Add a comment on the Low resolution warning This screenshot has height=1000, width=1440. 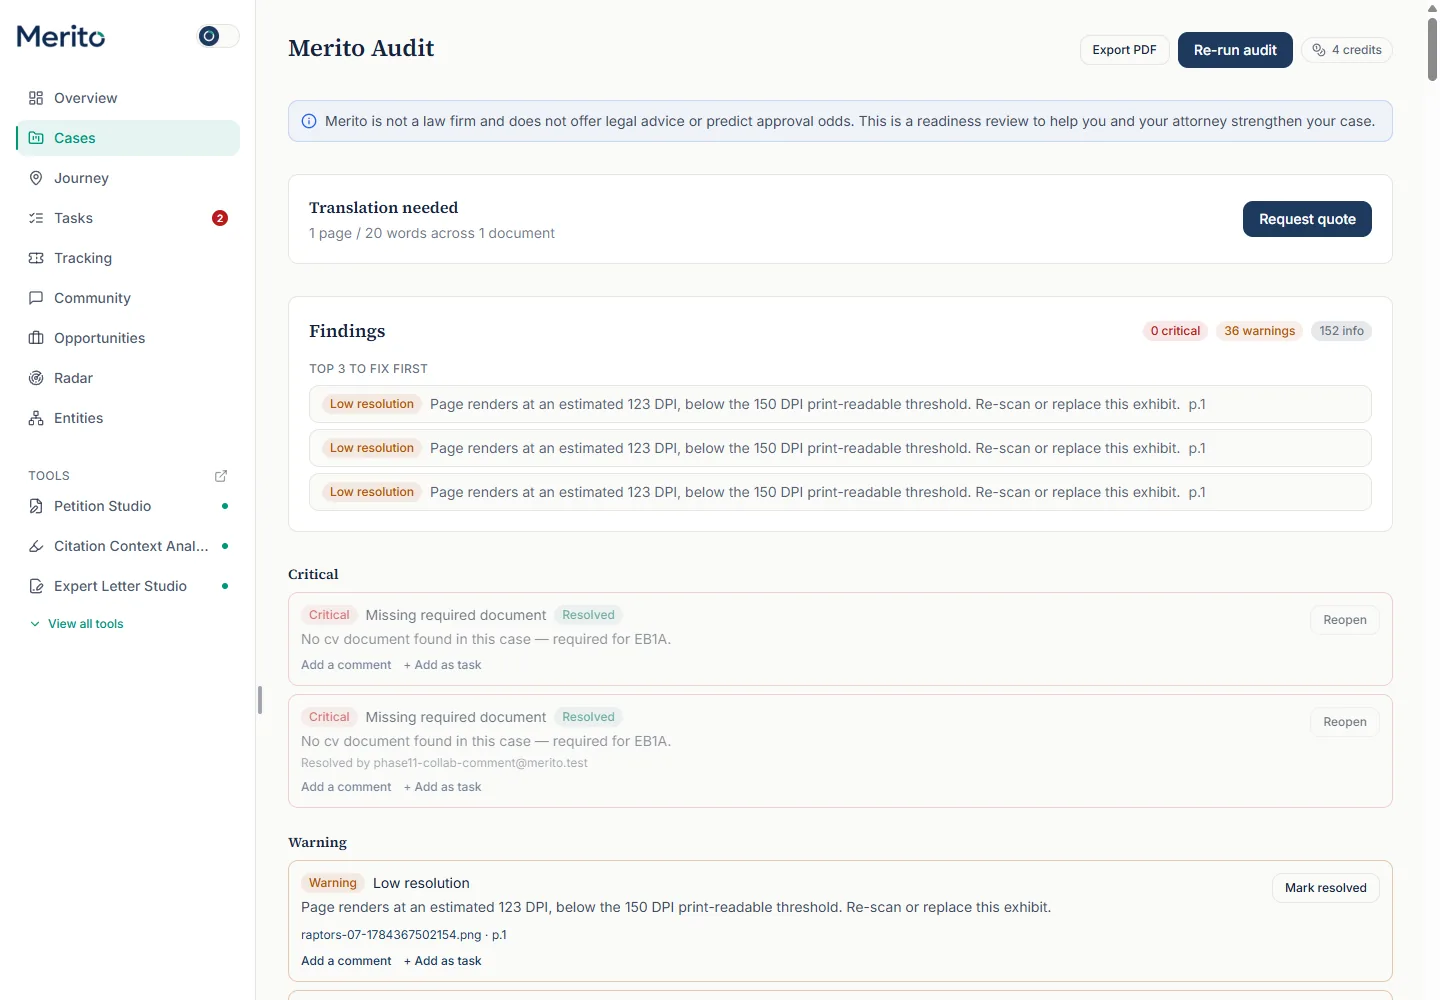pyautogui.click(x=346, y=961)
